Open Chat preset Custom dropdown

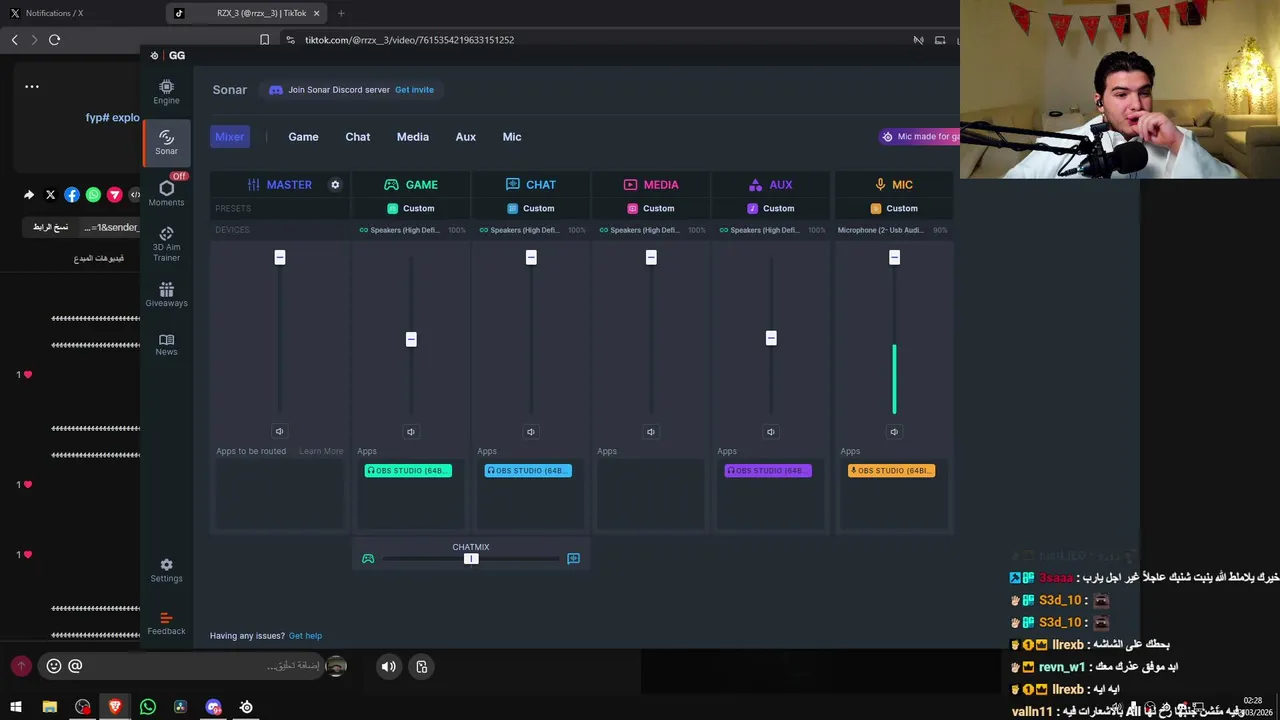(x=531, y=208)
